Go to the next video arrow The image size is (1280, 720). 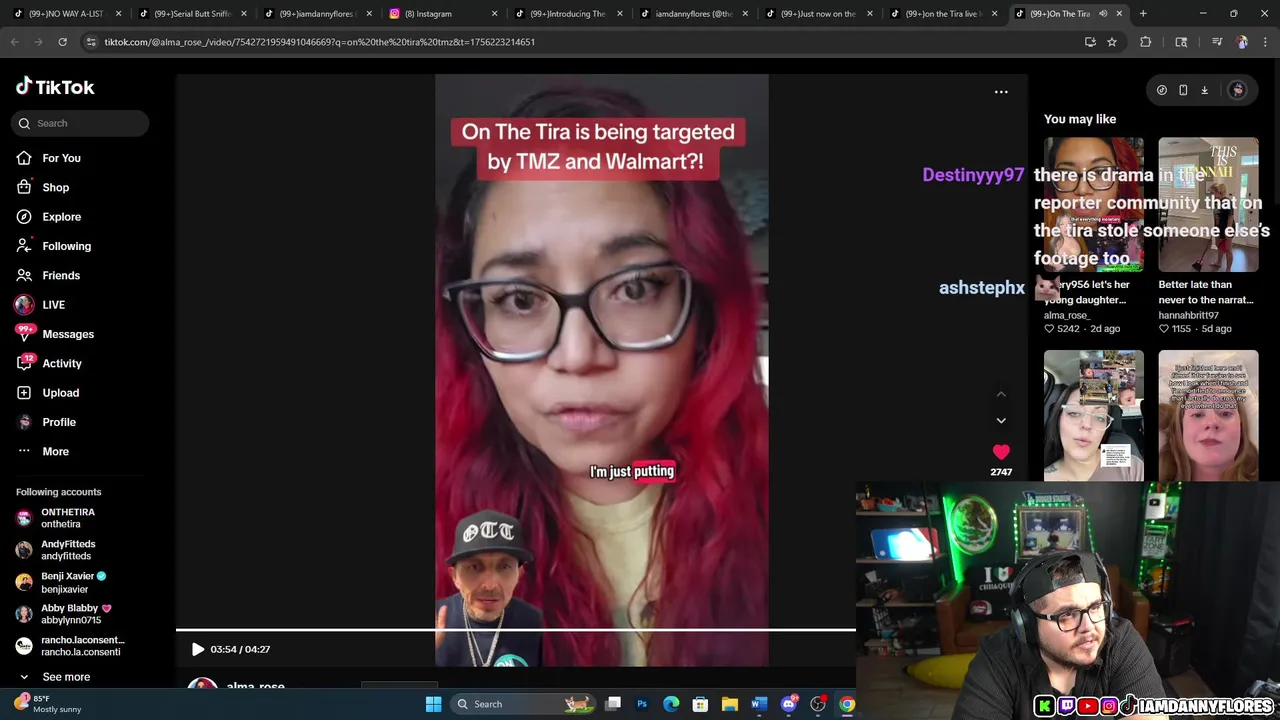[x=1001, y=421]
